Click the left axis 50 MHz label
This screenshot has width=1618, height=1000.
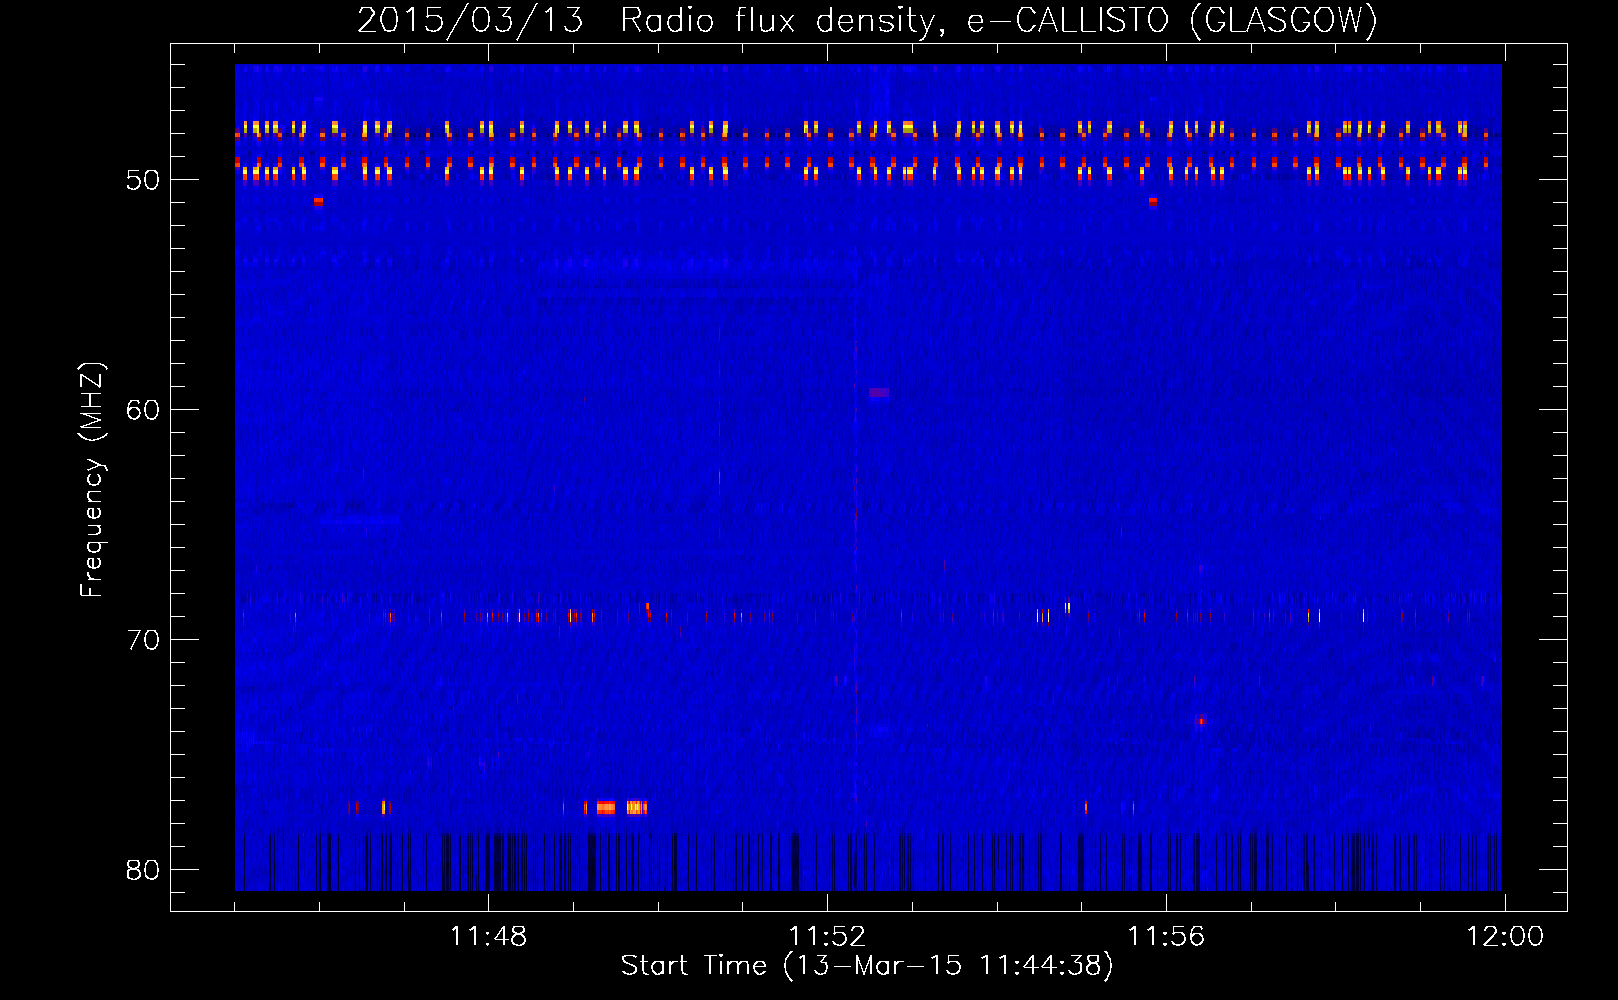pyautogui.click(x=143, y=180)
